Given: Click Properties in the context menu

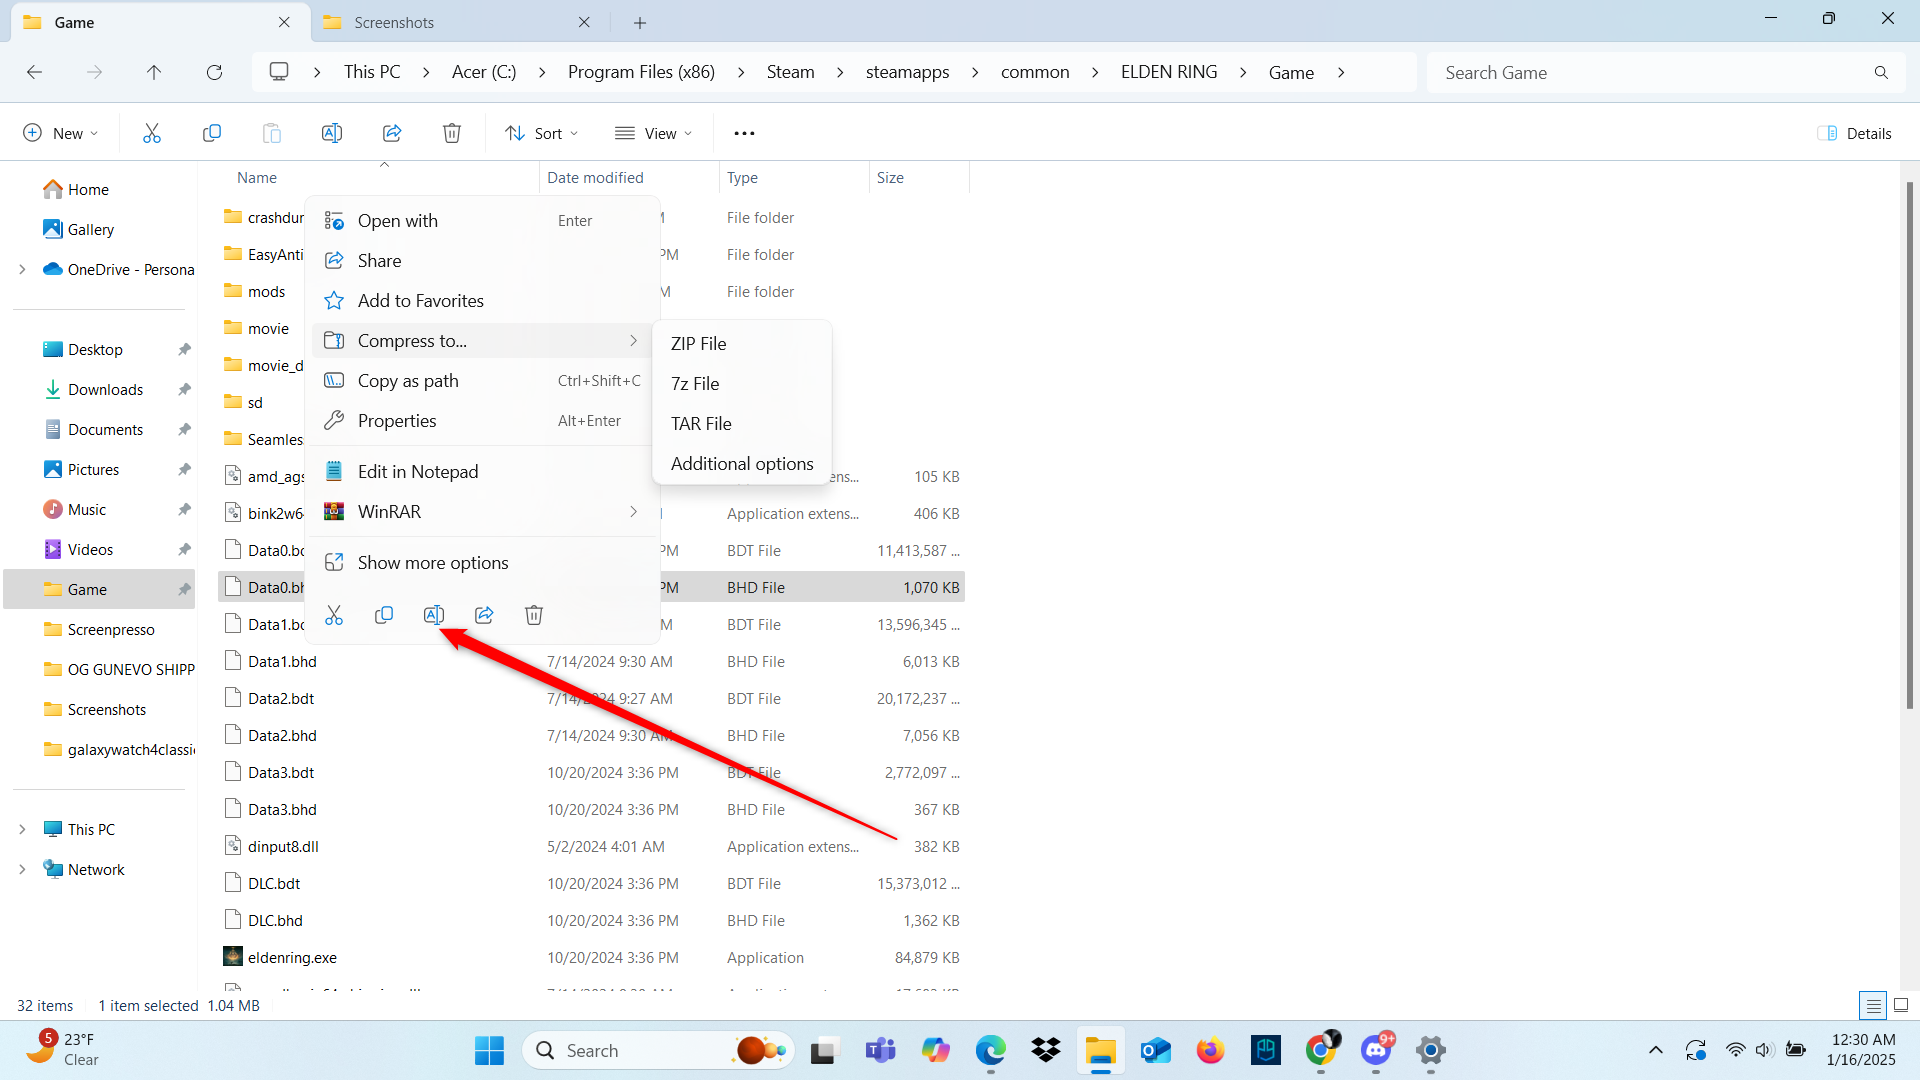Looking at the screenshot, I should click(x=397, y=419).
